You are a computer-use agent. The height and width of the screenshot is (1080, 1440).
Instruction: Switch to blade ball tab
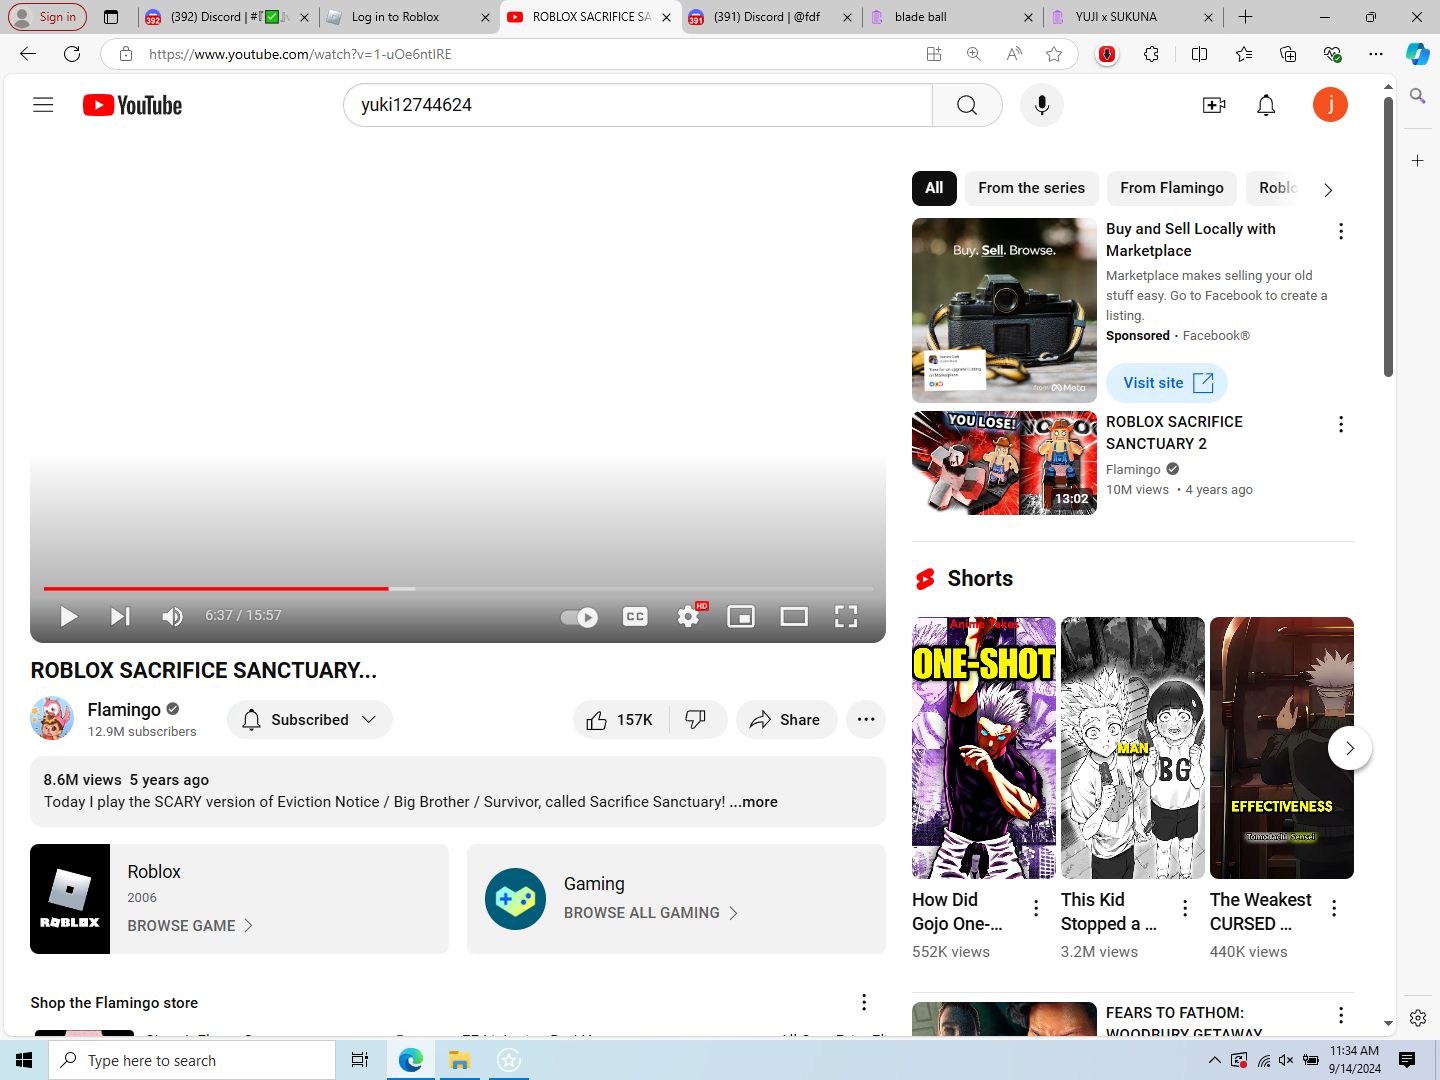[952, 17]
